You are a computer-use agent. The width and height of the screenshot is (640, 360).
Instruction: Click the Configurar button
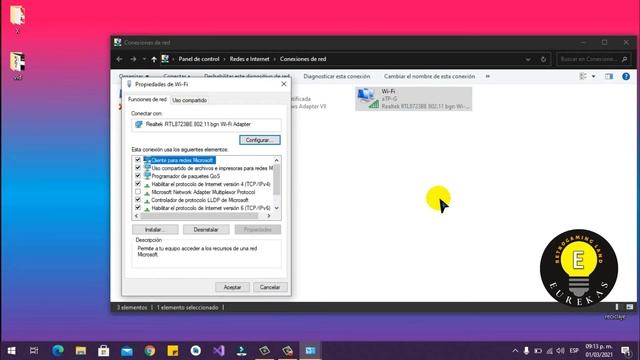point(260,140)
